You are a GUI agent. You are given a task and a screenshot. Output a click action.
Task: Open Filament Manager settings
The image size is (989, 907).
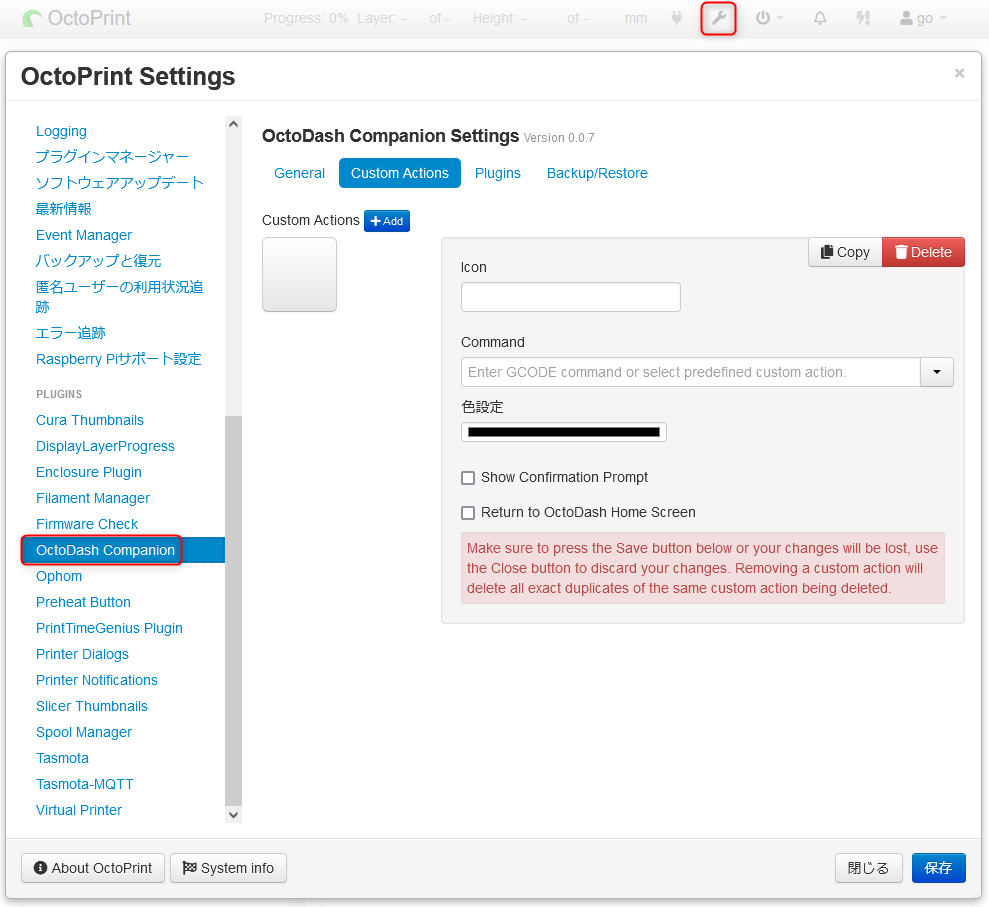[x=93, y=498]
